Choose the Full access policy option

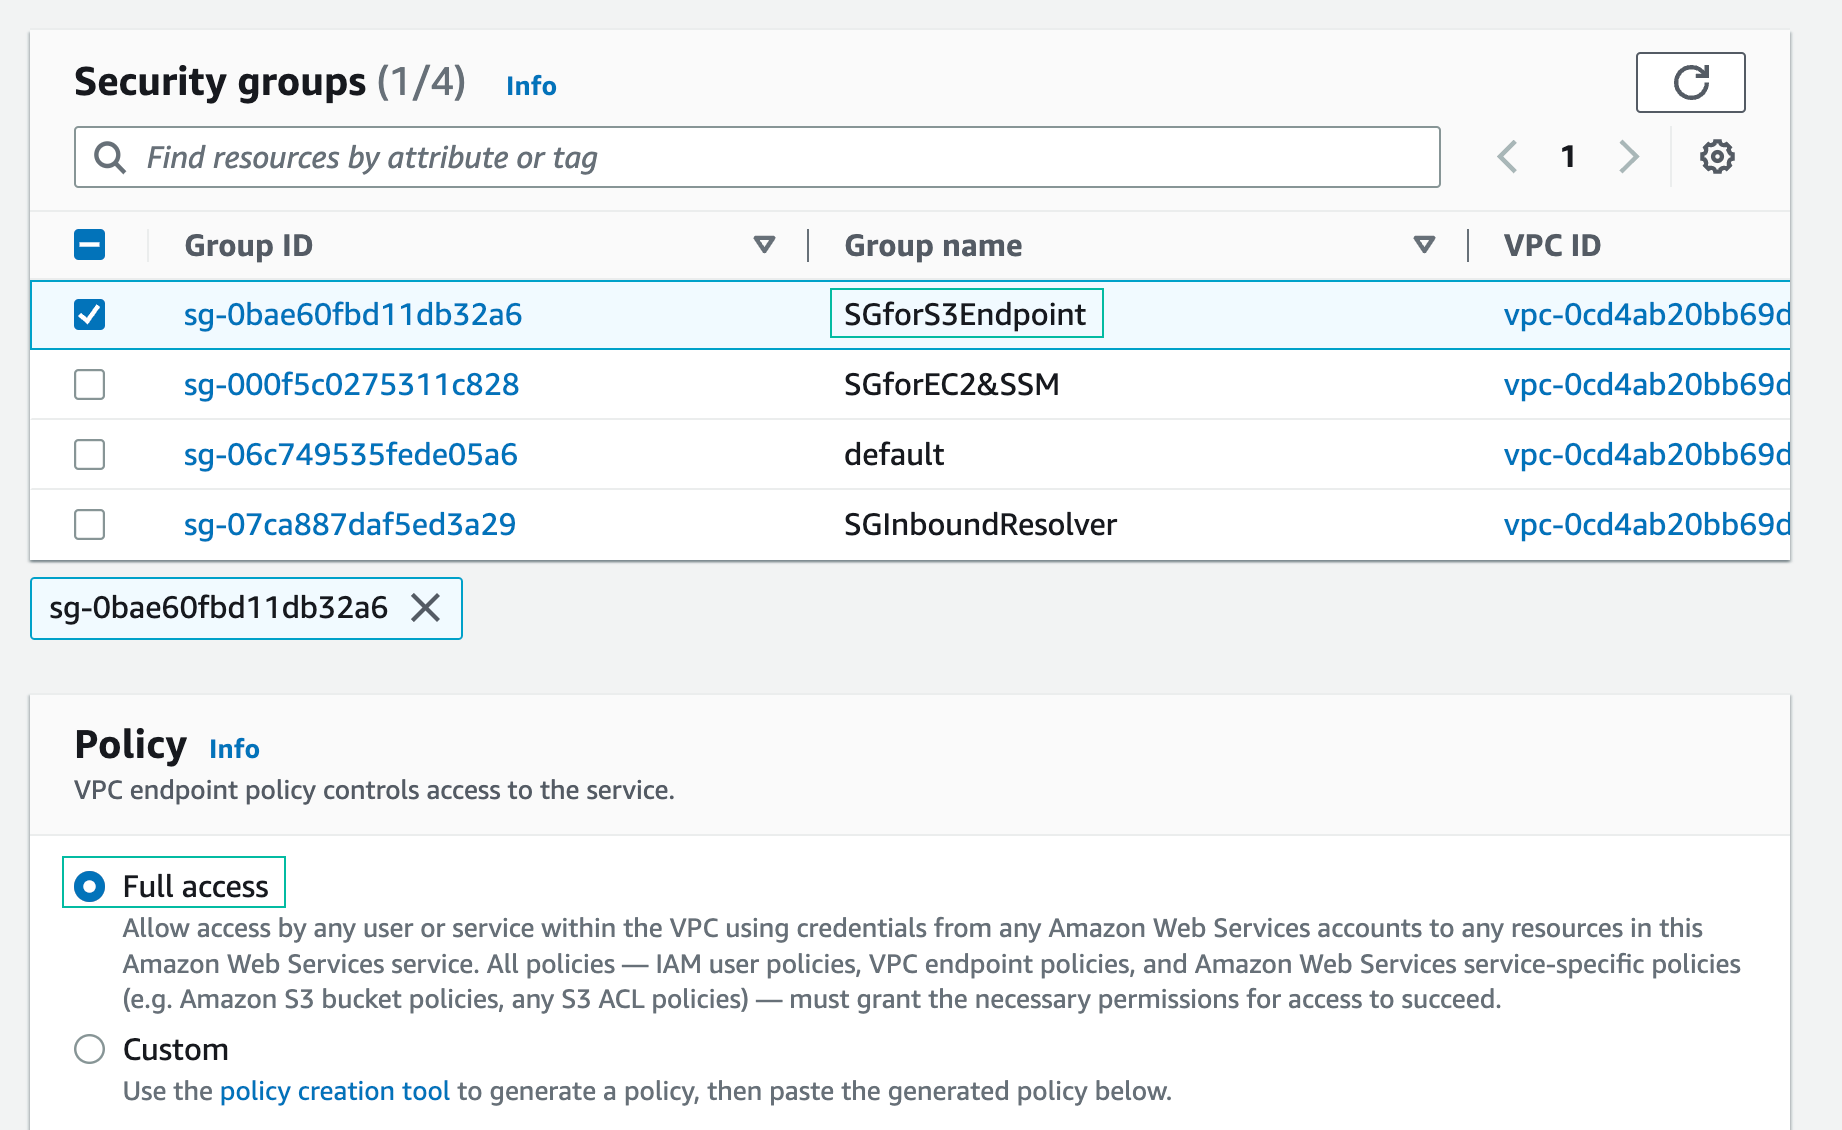pos(90,887)
